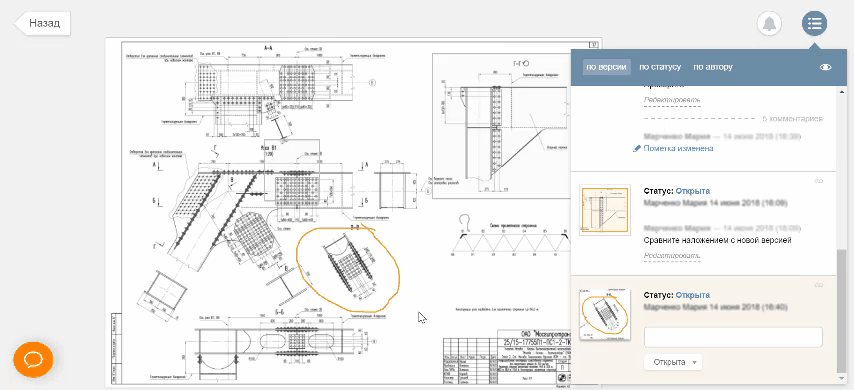Click the pencil icon beside Пометка изменена
854x390 pixels.
coord(637,148)
